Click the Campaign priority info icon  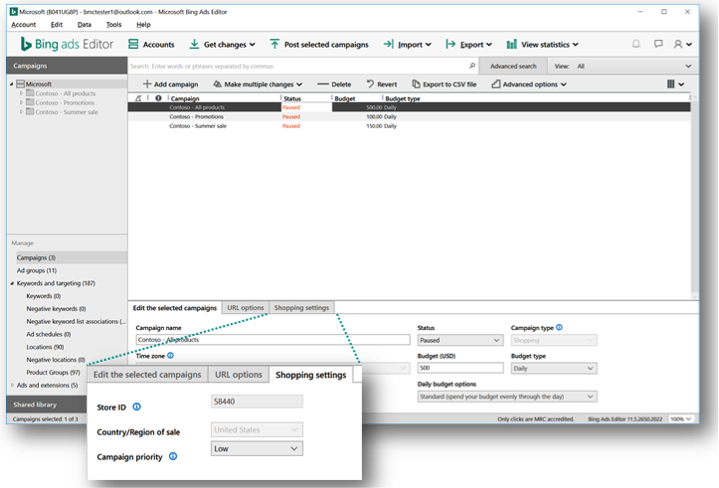pos(173,456)
